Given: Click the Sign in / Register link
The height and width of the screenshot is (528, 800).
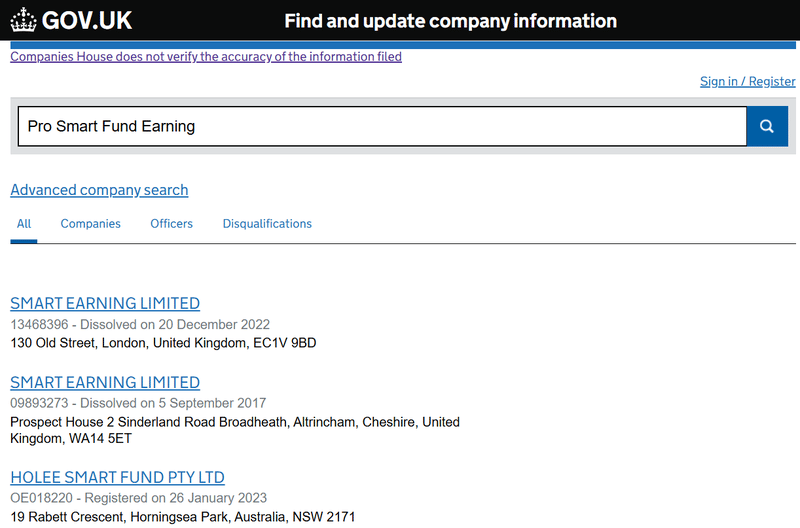Looking at the screenshot, I should [747, 81].
